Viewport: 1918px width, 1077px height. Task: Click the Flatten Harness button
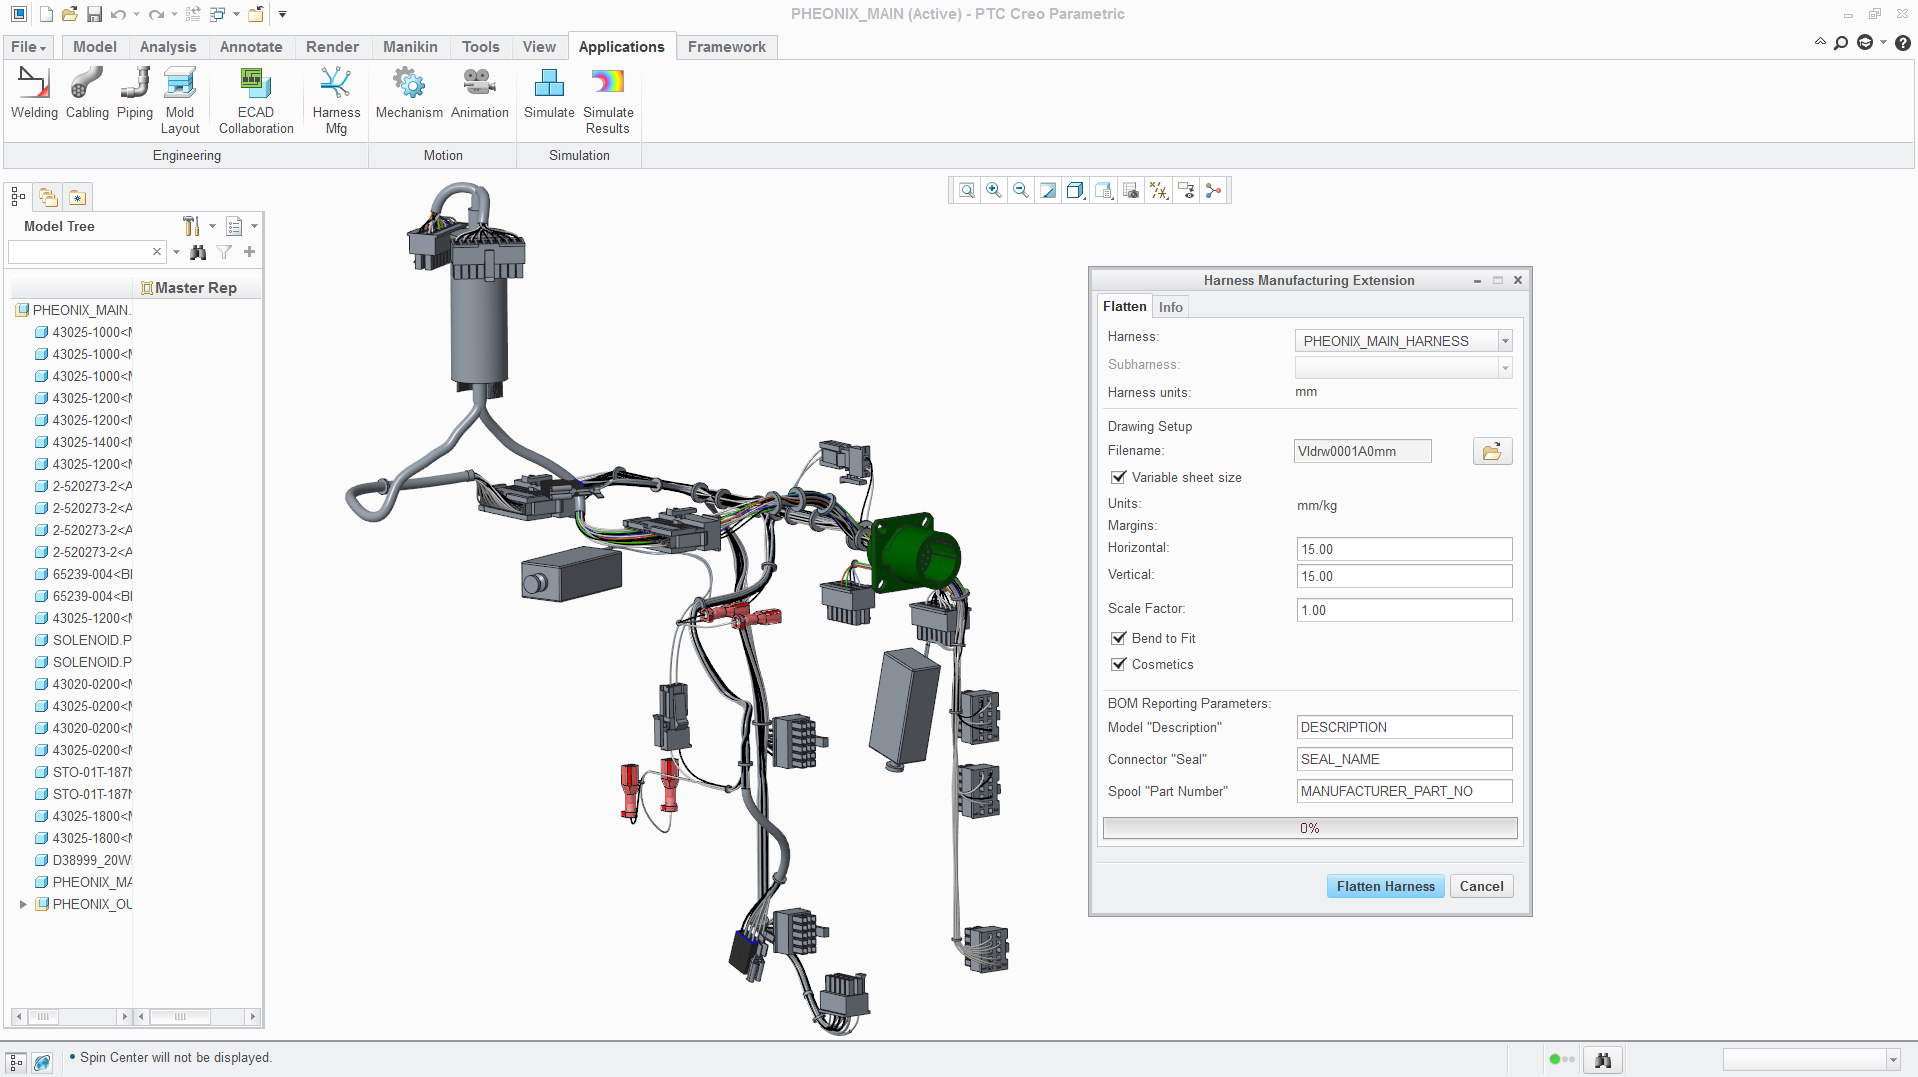pyautogui.click(x=1385, y=886)
